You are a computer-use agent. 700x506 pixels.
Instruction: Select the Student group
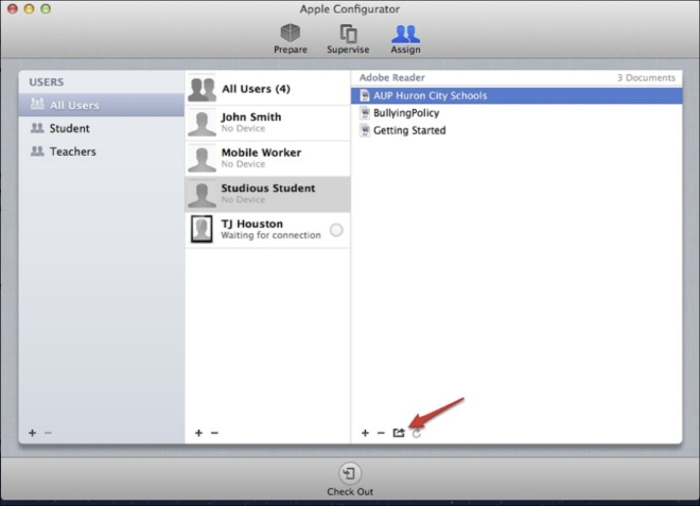click(101, 128)
